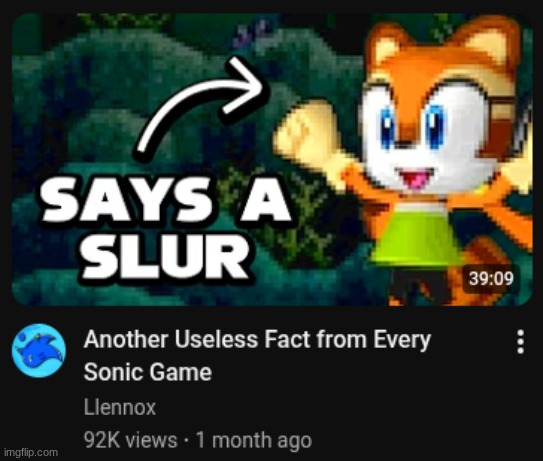This screenshot has height=461, width=543.
Task: Click the 'Sonic Game' second title line
Action: point(148,373)
